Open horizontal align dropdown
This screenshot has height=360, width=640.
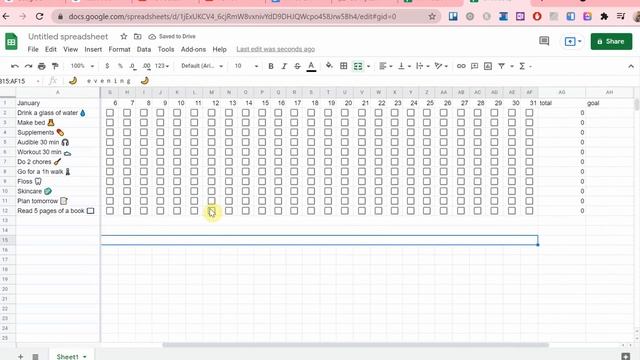tap(385, 66)
